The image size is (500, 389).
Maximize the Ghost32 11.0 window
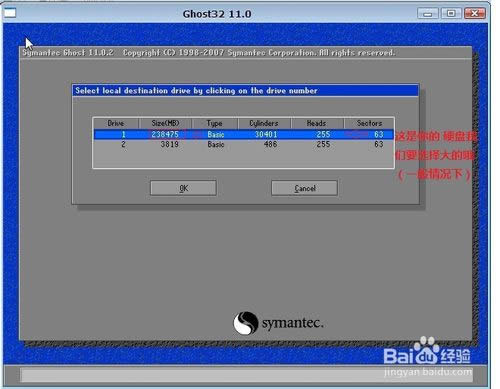[x=451, y=14]
